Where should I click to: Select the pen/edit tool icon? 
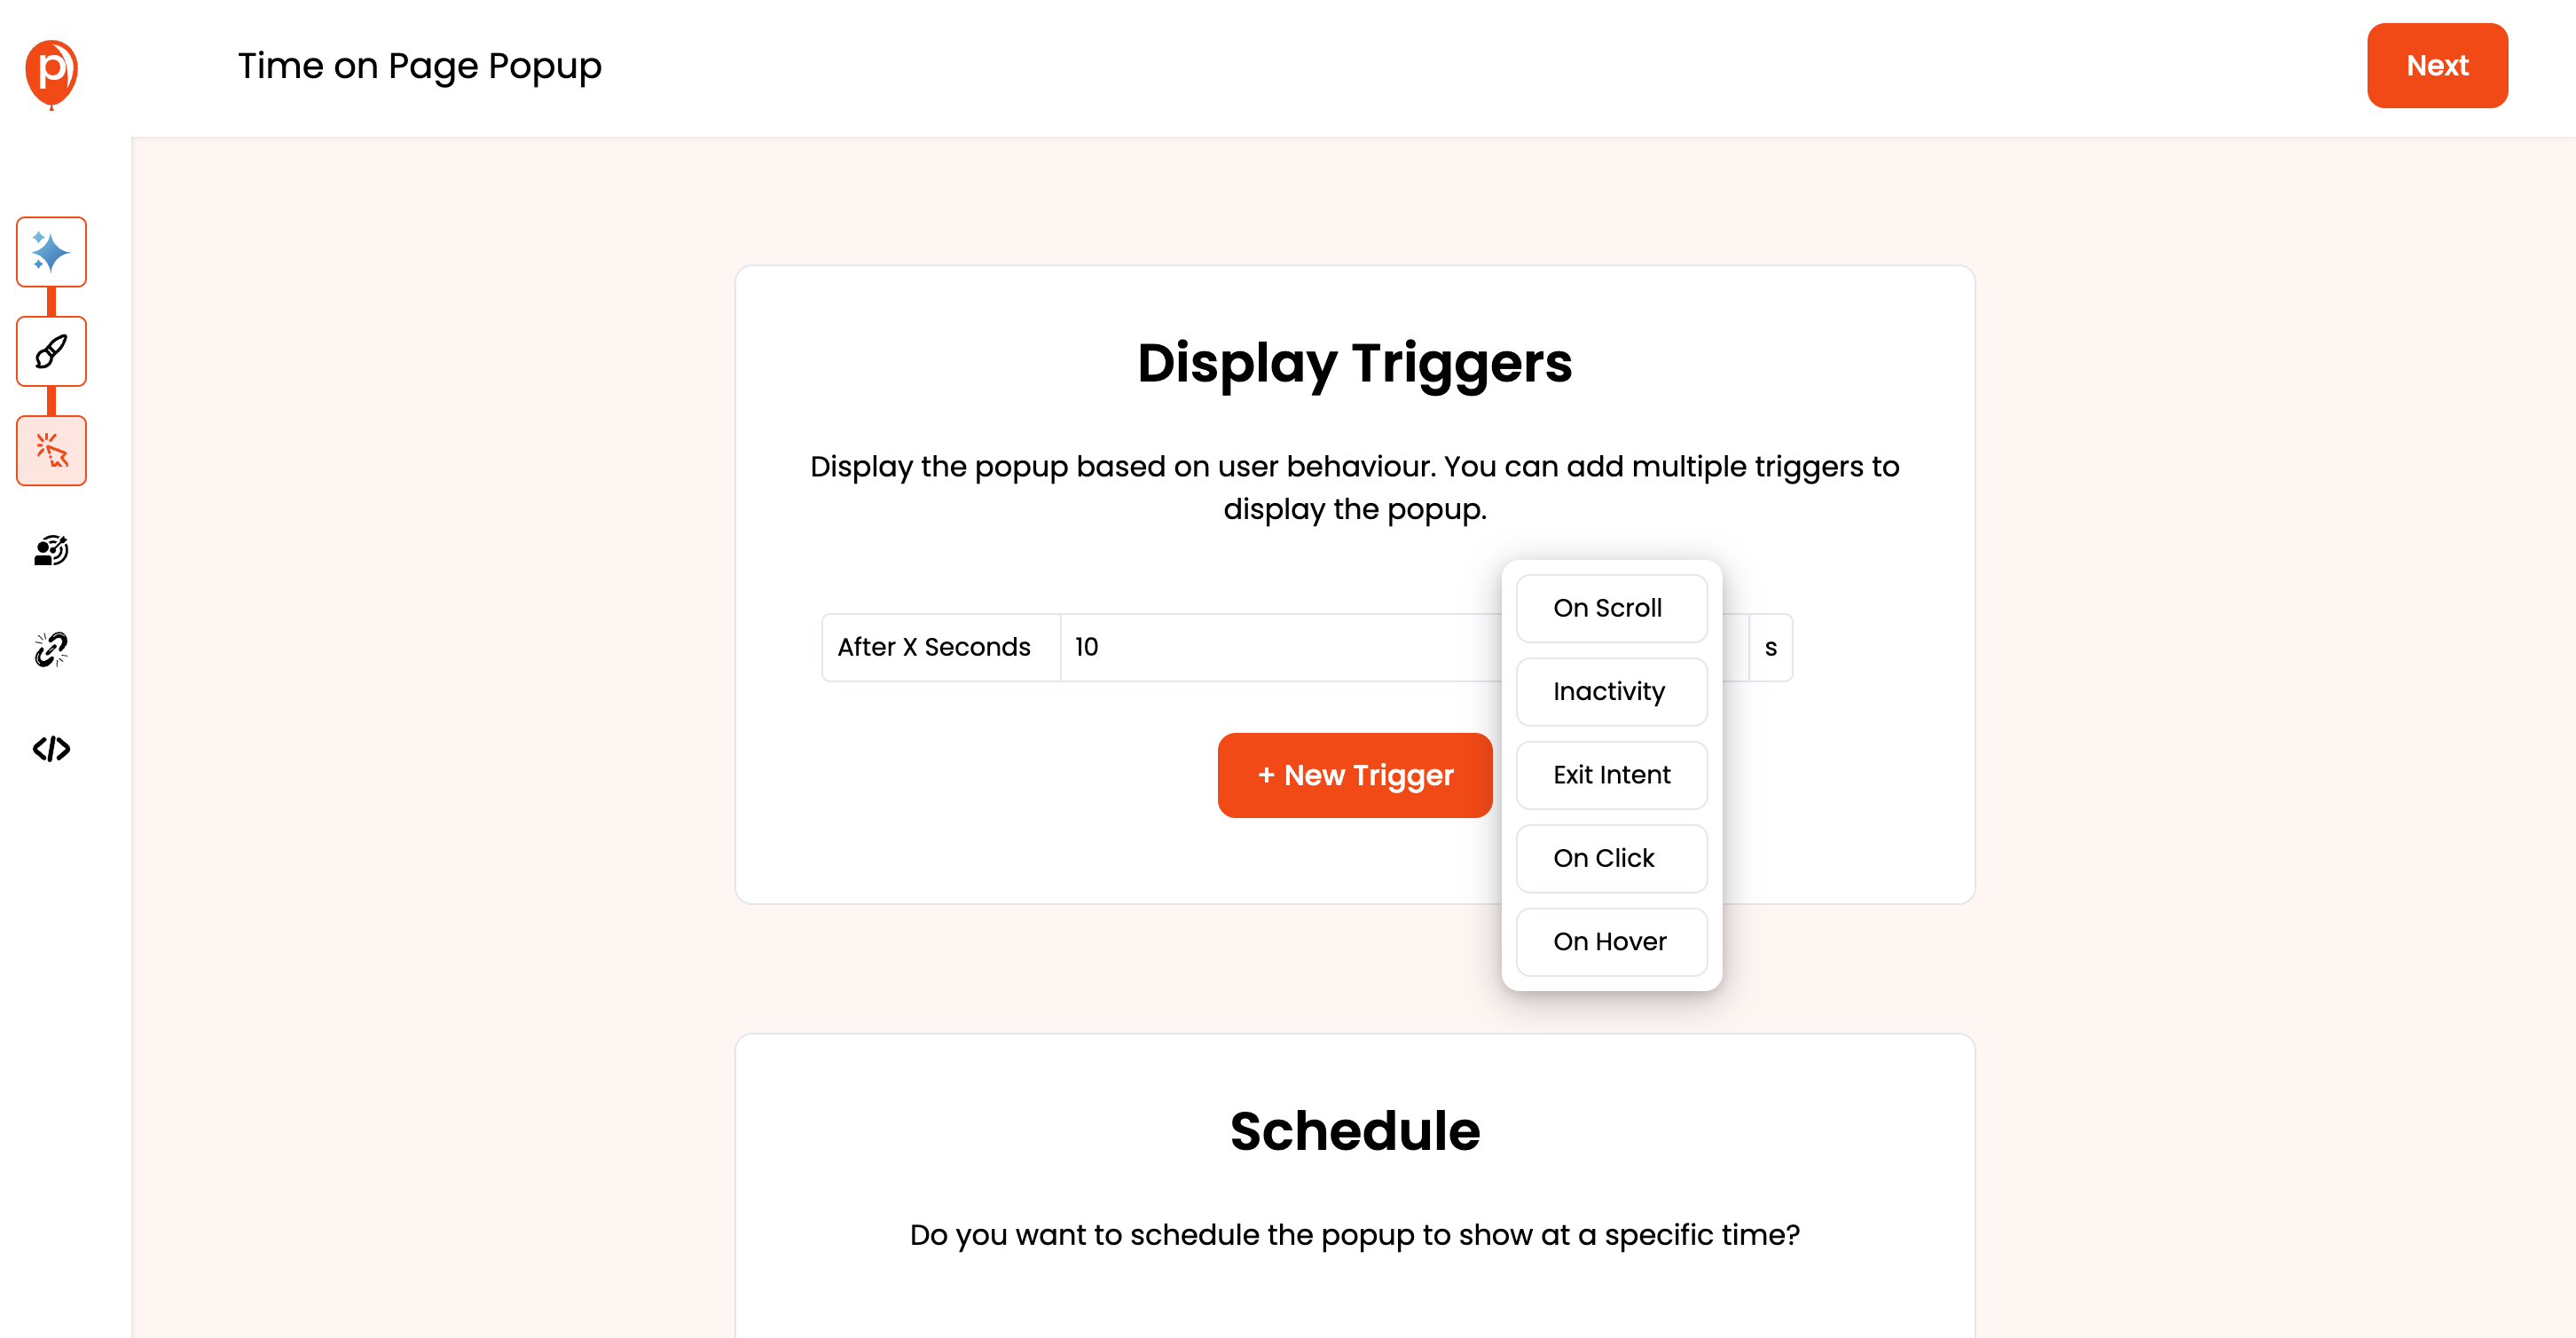click(51, 351)
